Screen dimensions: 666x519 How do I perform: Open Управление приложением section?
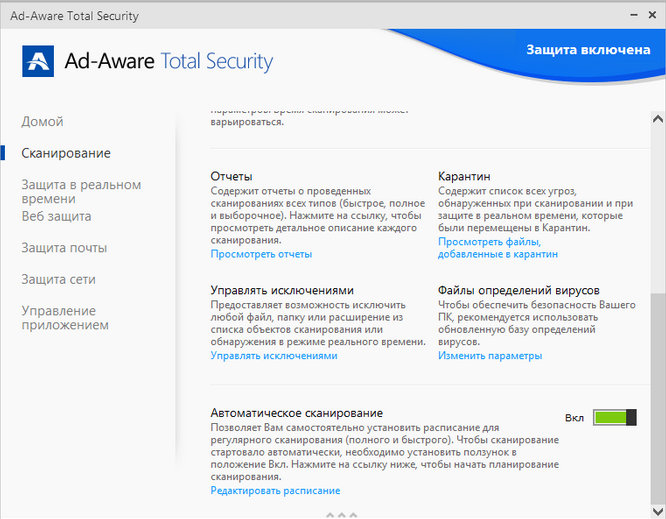point(65,318)
